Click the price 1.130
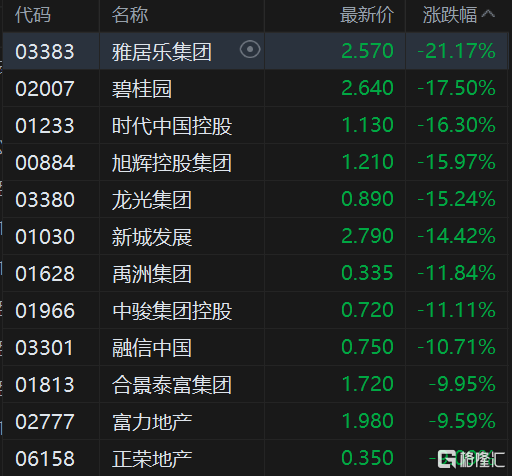Viewport: 512px width, 476px height. pos(367,125)
